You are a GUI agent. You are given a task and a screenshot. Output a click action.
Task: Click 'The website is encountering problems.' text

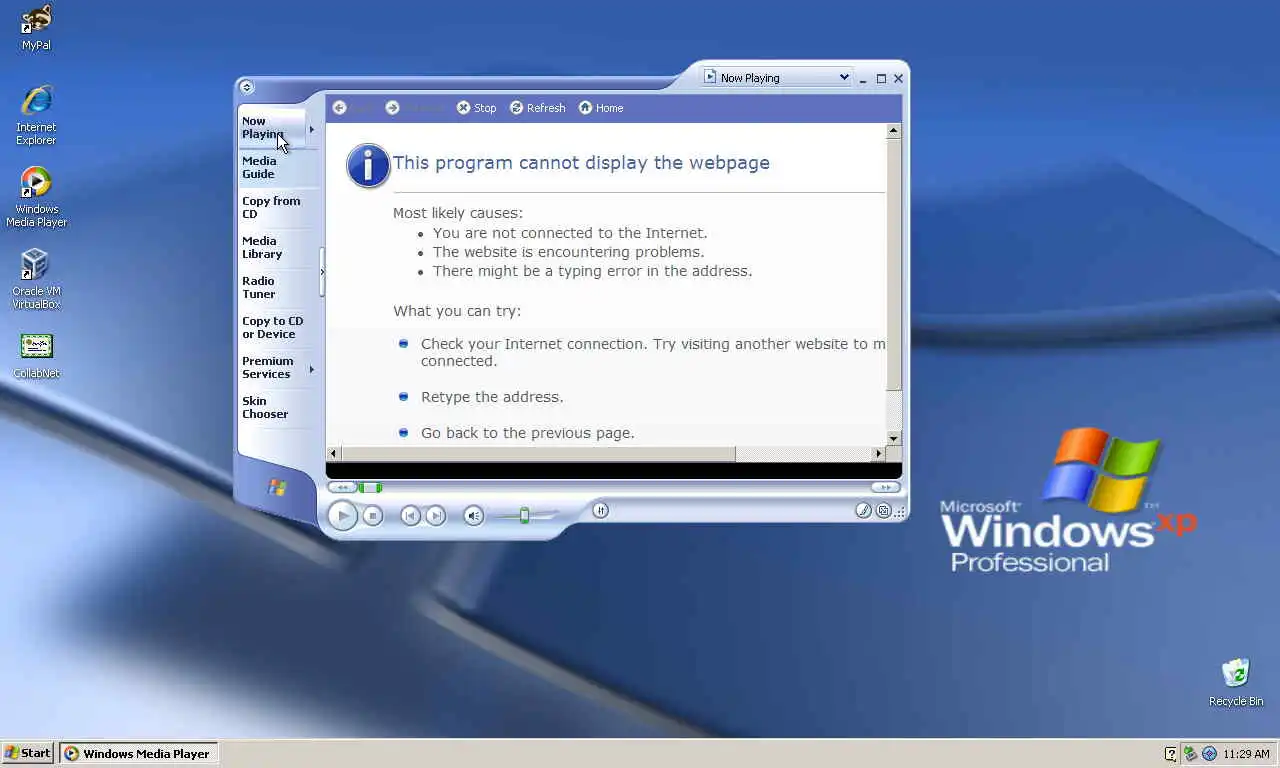click(x=569, y=252)
